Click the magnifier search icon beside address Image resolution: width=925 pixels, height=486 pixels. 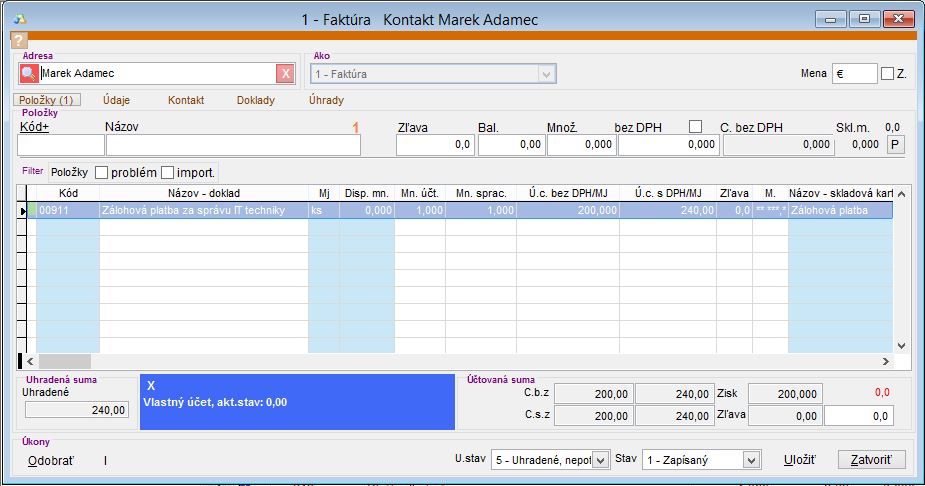(x=29, y=74)
